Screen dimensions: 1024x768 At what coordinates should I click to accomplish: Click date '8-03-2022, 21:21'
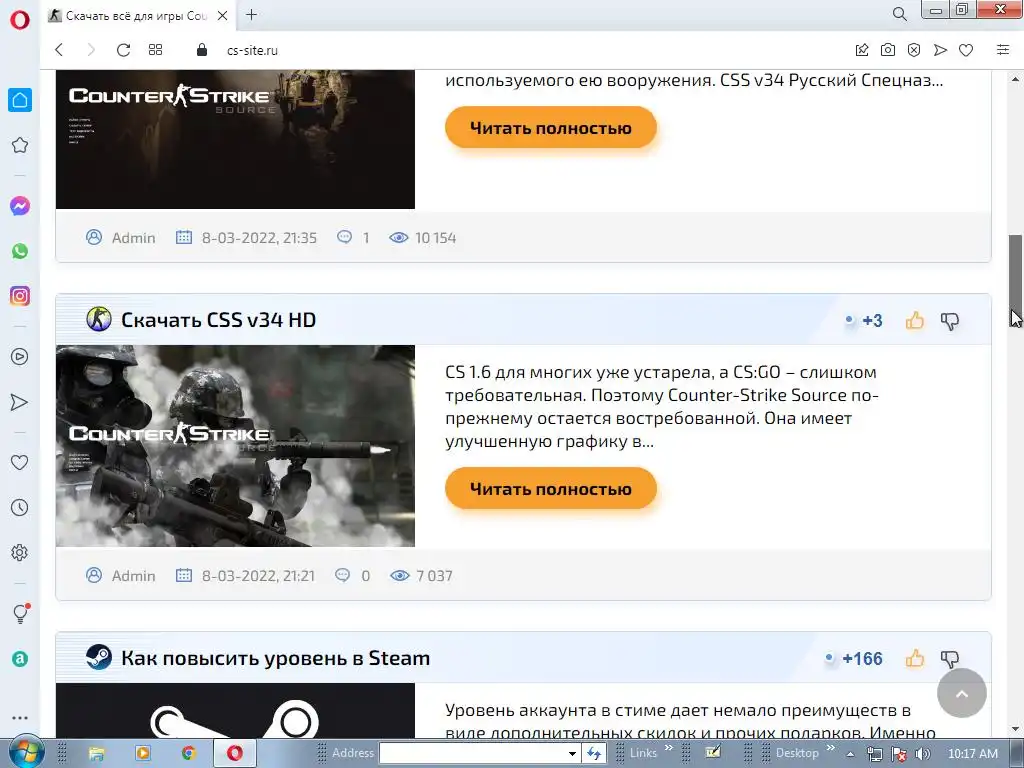[258, 576]
